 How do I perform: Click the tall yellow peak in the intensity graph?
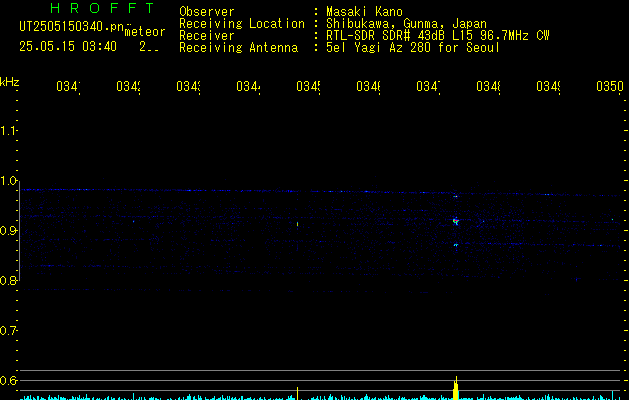tap(456, 388)
